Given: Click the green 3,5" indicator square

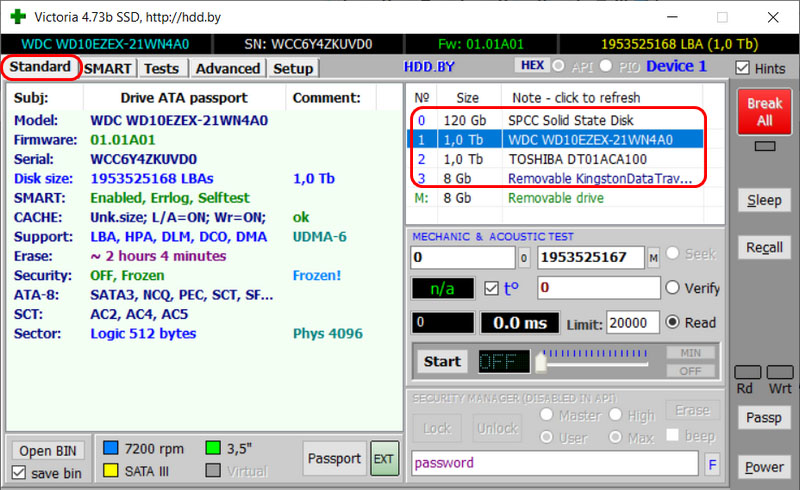Looking at the screenshot, I should click(213, 448).
